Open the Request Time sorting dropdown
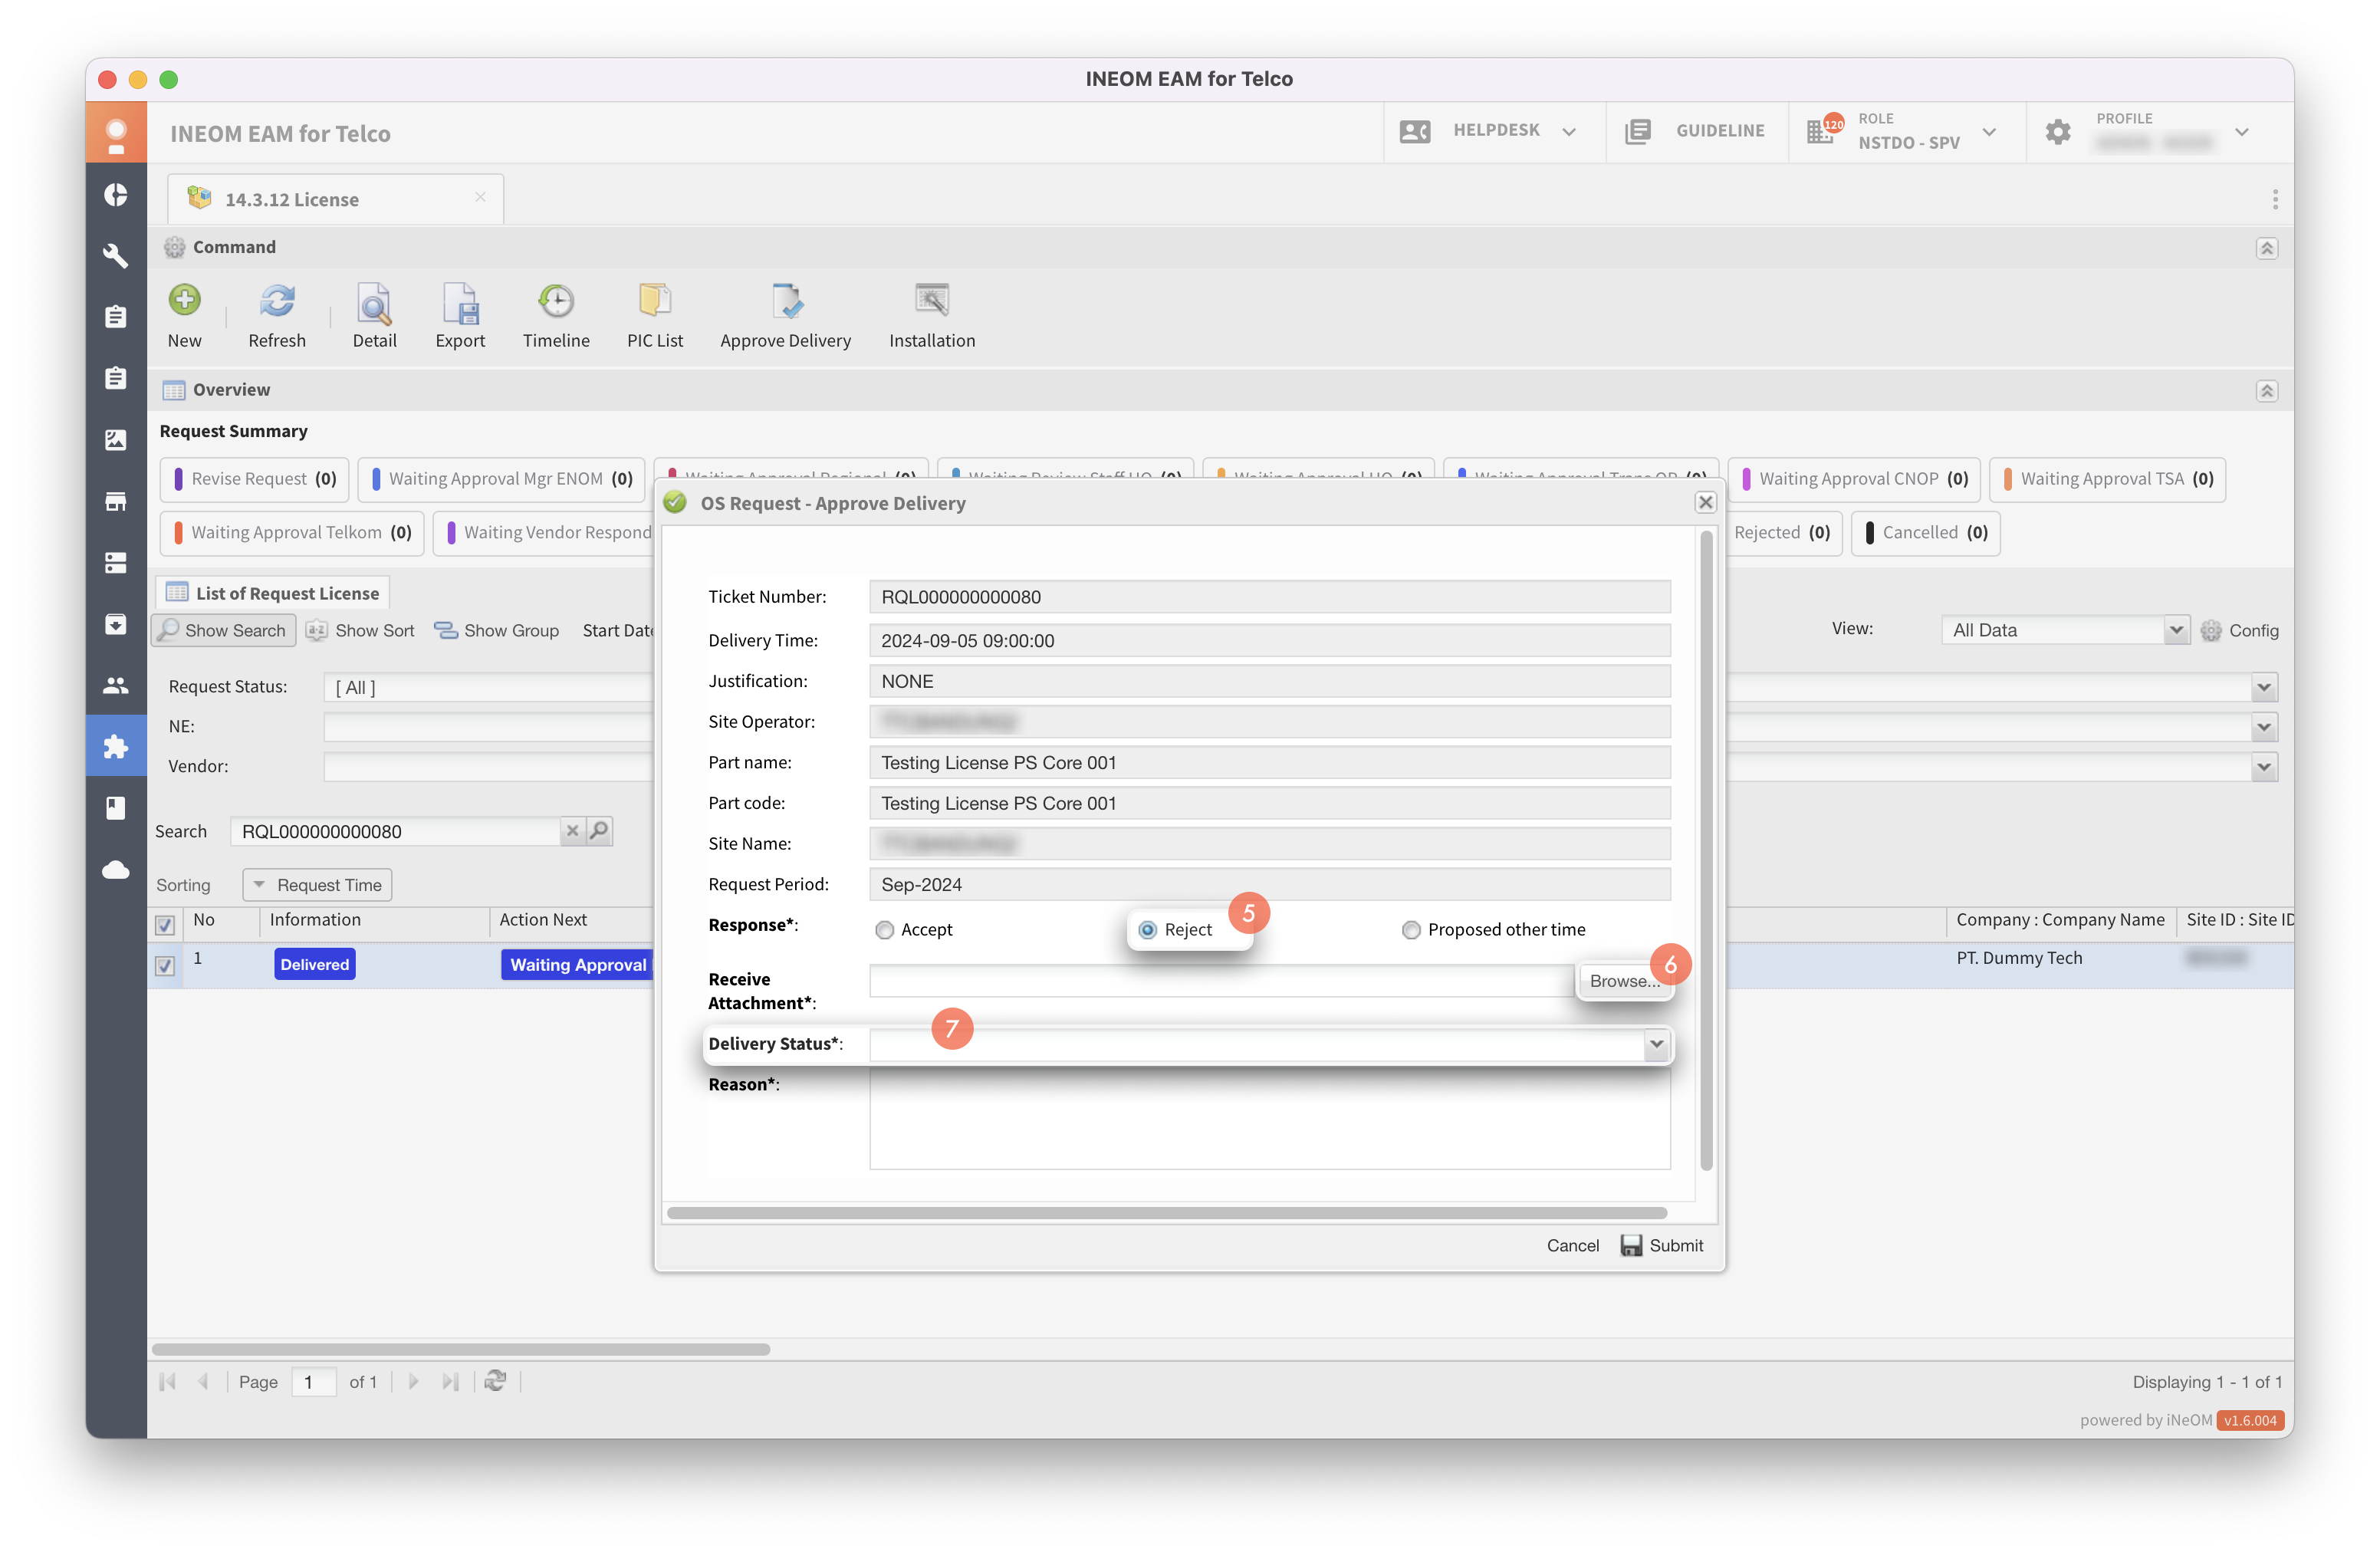2380x1552 pixels. tap(317, 884)
